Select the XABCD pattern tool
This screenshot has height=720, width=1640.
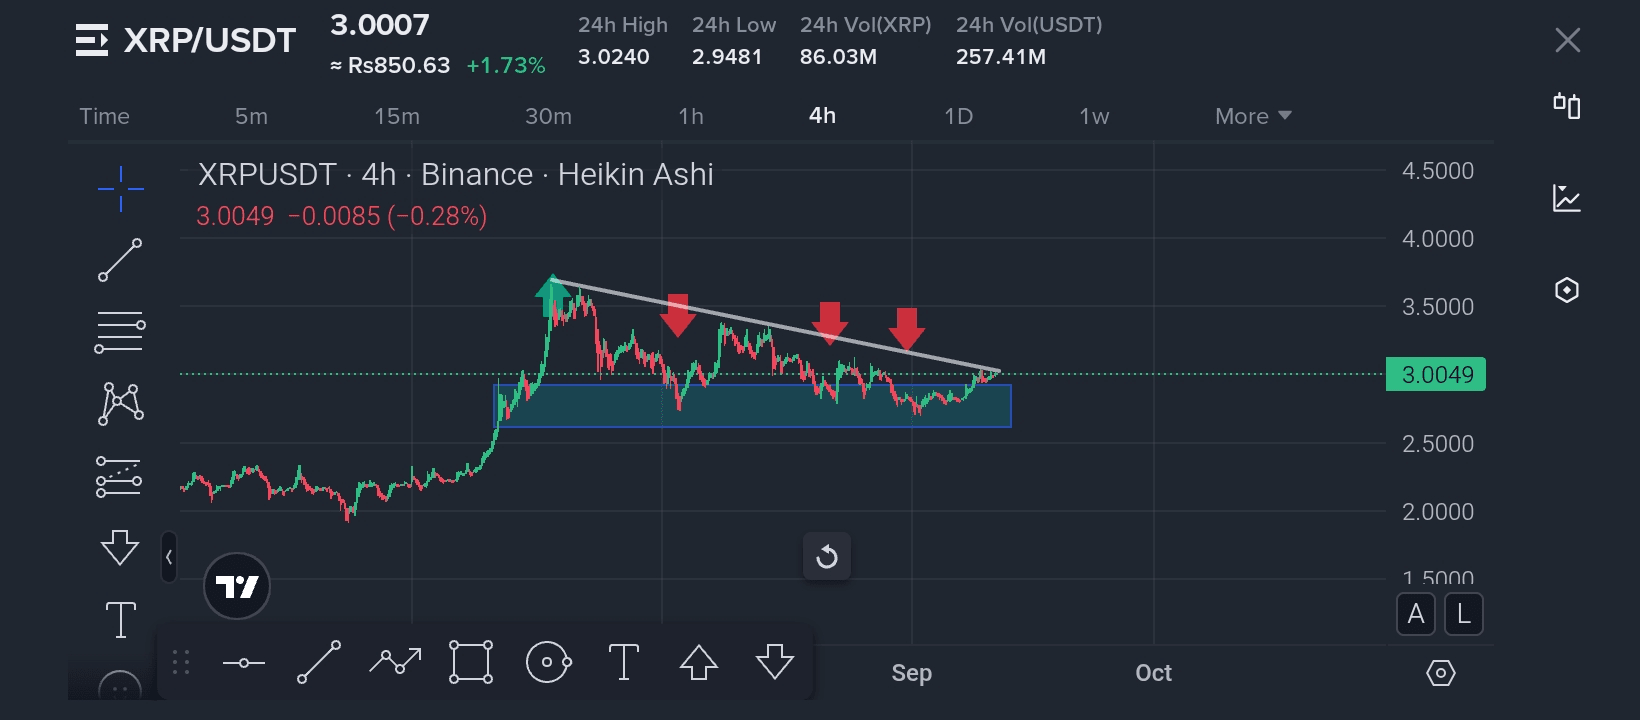120,404
